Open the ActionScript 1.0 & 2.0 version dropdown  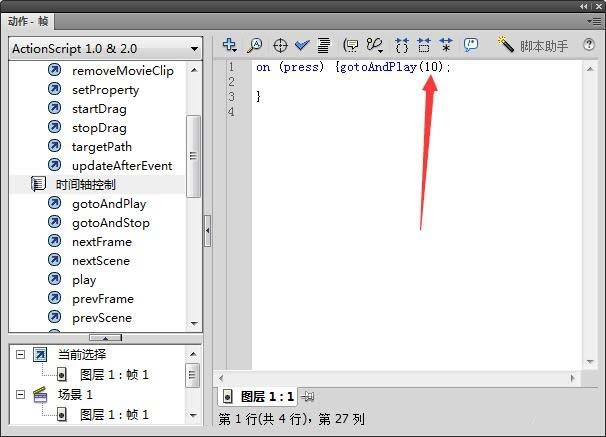click(x=106, y=49)
